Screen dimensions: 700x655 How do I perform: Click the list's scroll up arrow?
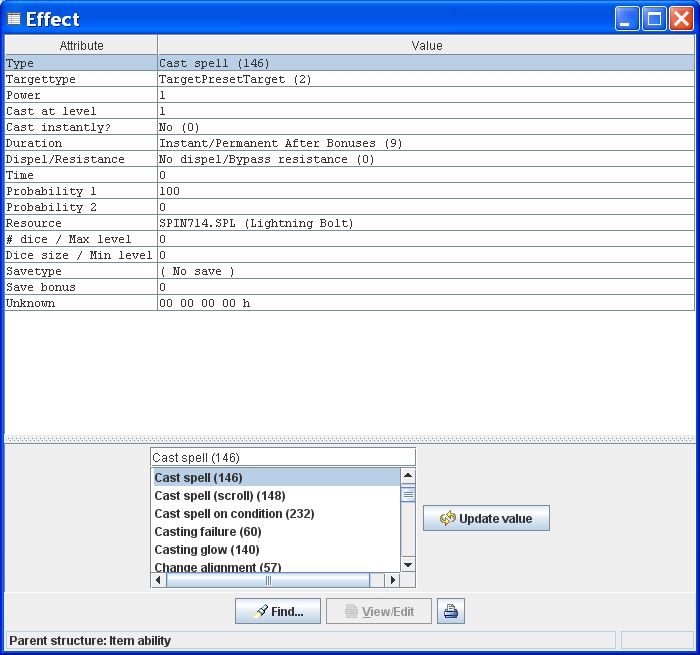(x=408, y=477)
